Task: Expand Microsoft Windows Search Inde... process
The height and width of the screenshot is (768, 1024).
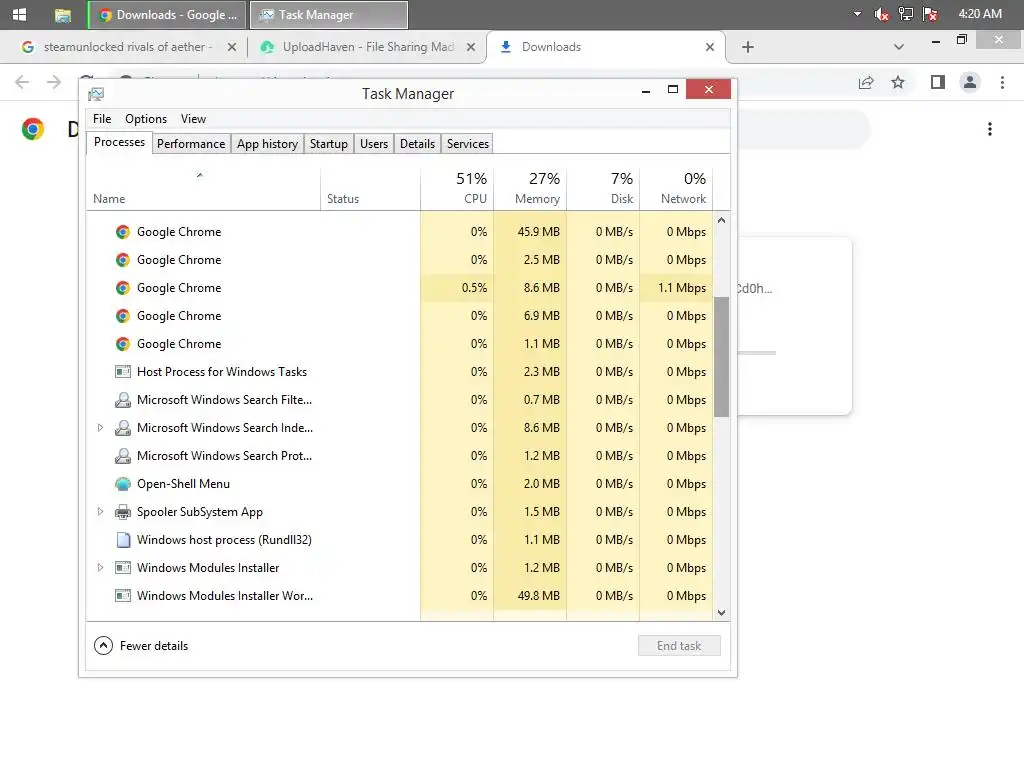Action: (100, 428)
